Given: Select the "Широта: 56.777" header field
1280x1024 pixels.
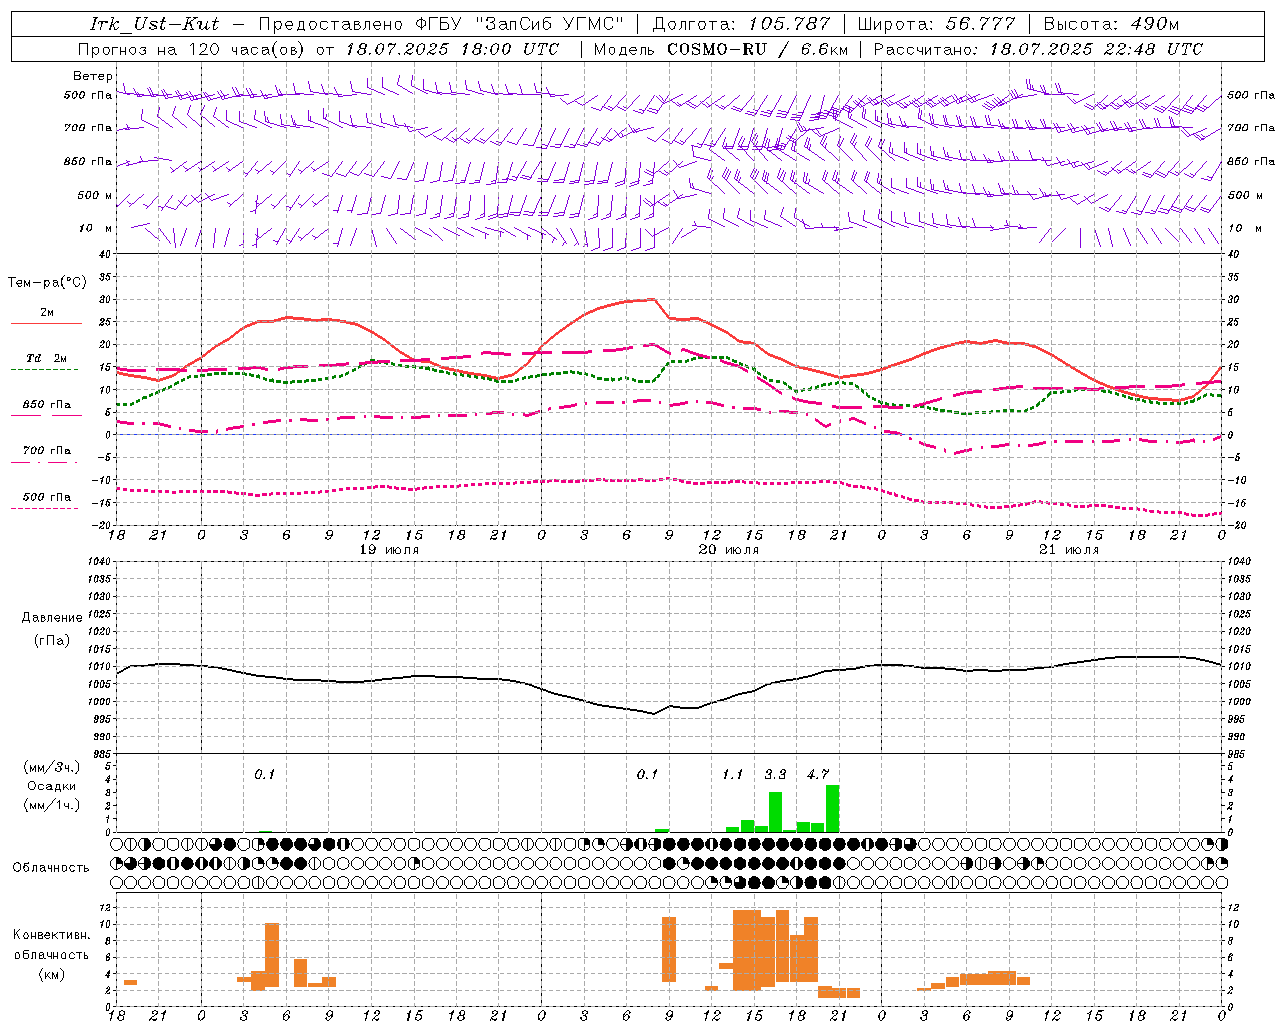Looking at the screenshot, I should 936,24.
